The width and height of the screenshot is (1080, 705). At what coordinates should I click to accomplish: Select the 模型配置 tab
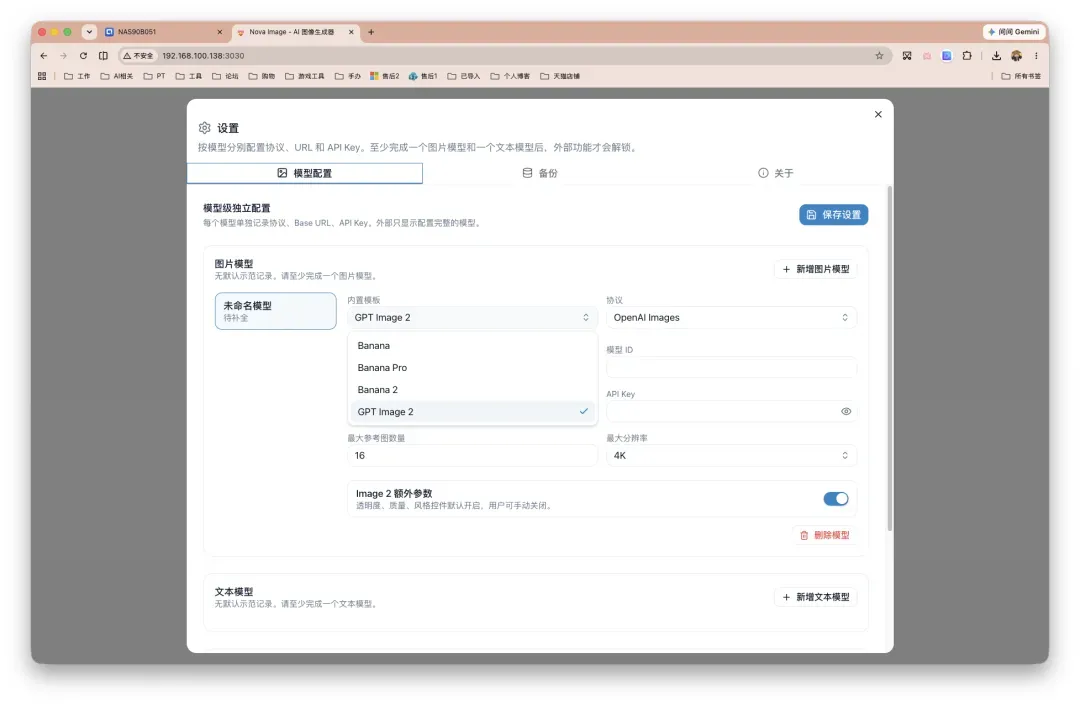click(304, 173)
